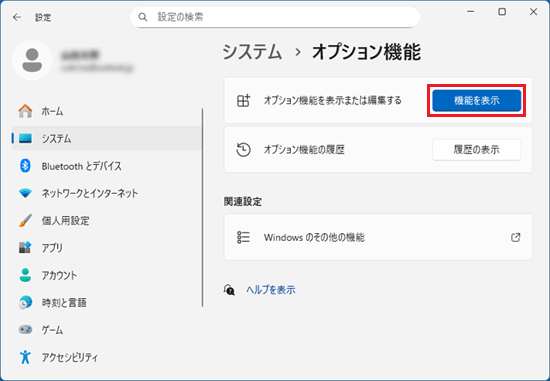Click the 履歴の表示 button

[476, 150]
